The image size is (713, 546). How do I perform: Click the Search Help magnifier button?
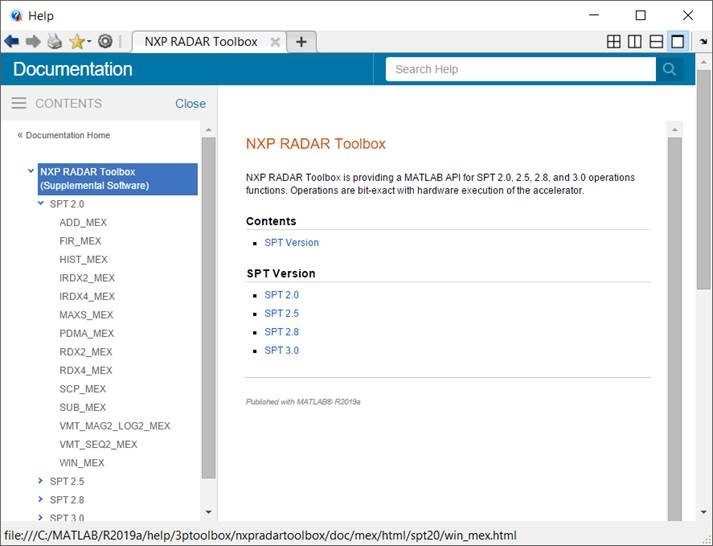pyautogui.click(x=669, y=69)
